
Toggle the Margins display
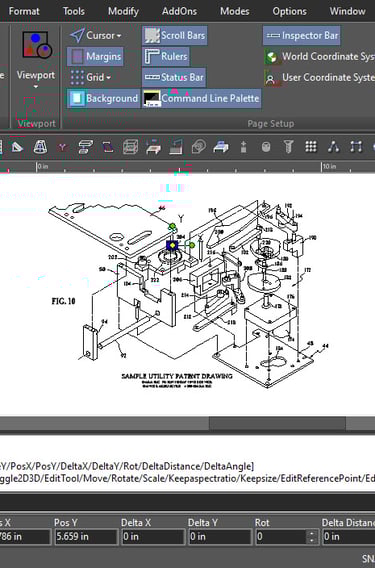95,57
